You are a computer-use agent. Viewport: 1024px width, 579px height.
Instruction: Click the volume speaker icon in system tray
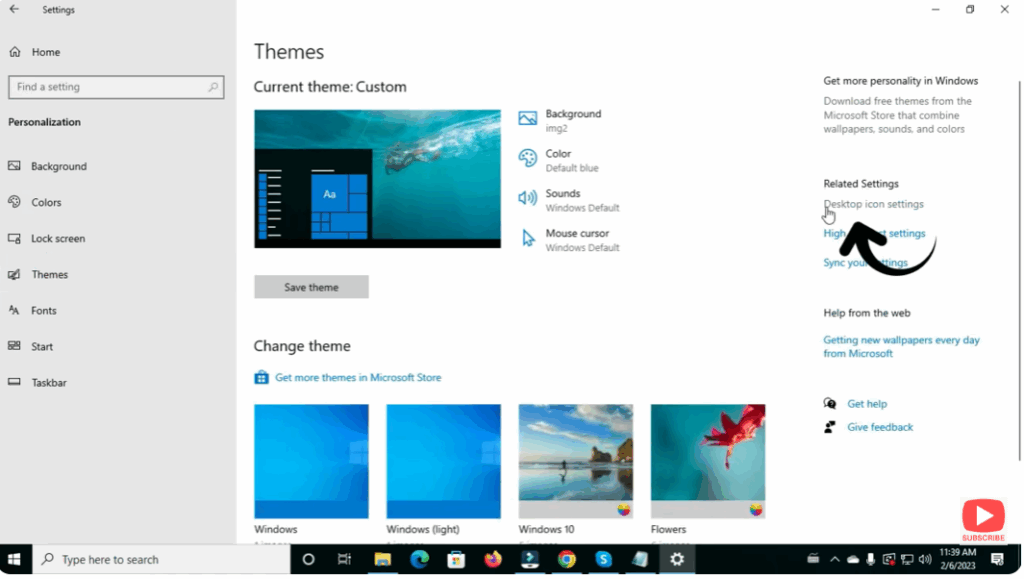925,559
